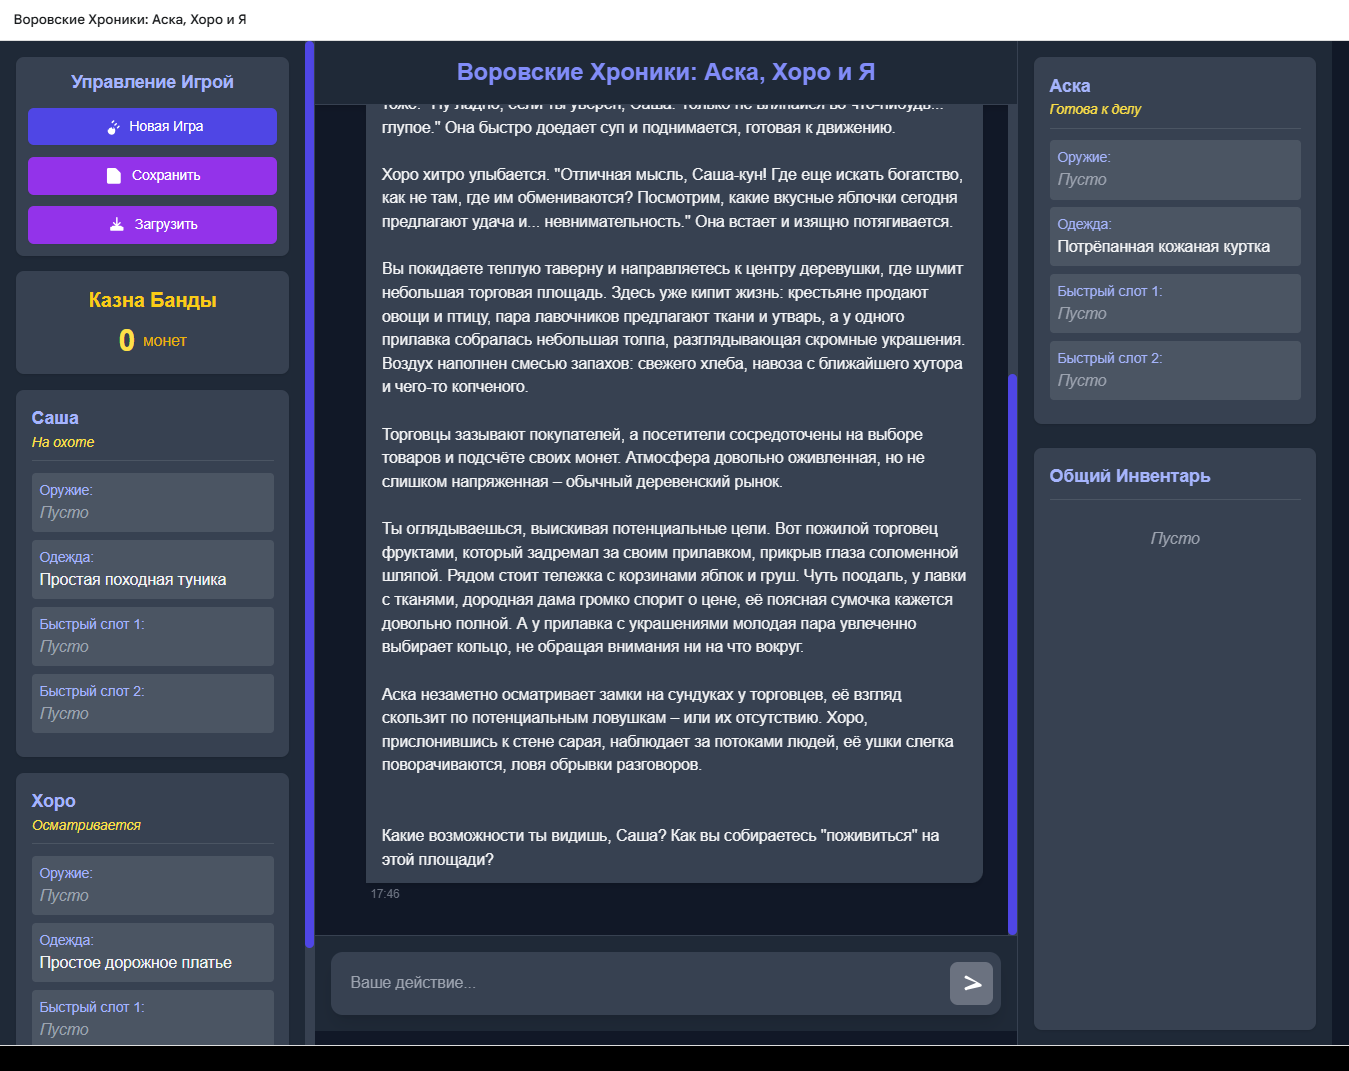Click the paragraph starting Вы покидаете теплую таверну
1349x1071 pixels.
[673, 328]
